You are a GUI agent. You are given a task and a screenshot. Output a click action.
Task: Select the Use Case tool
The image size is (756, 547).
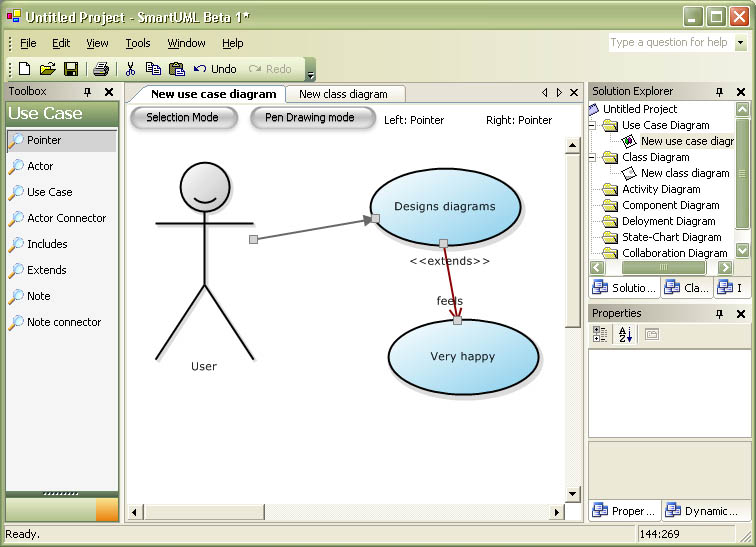coord(62,192)
